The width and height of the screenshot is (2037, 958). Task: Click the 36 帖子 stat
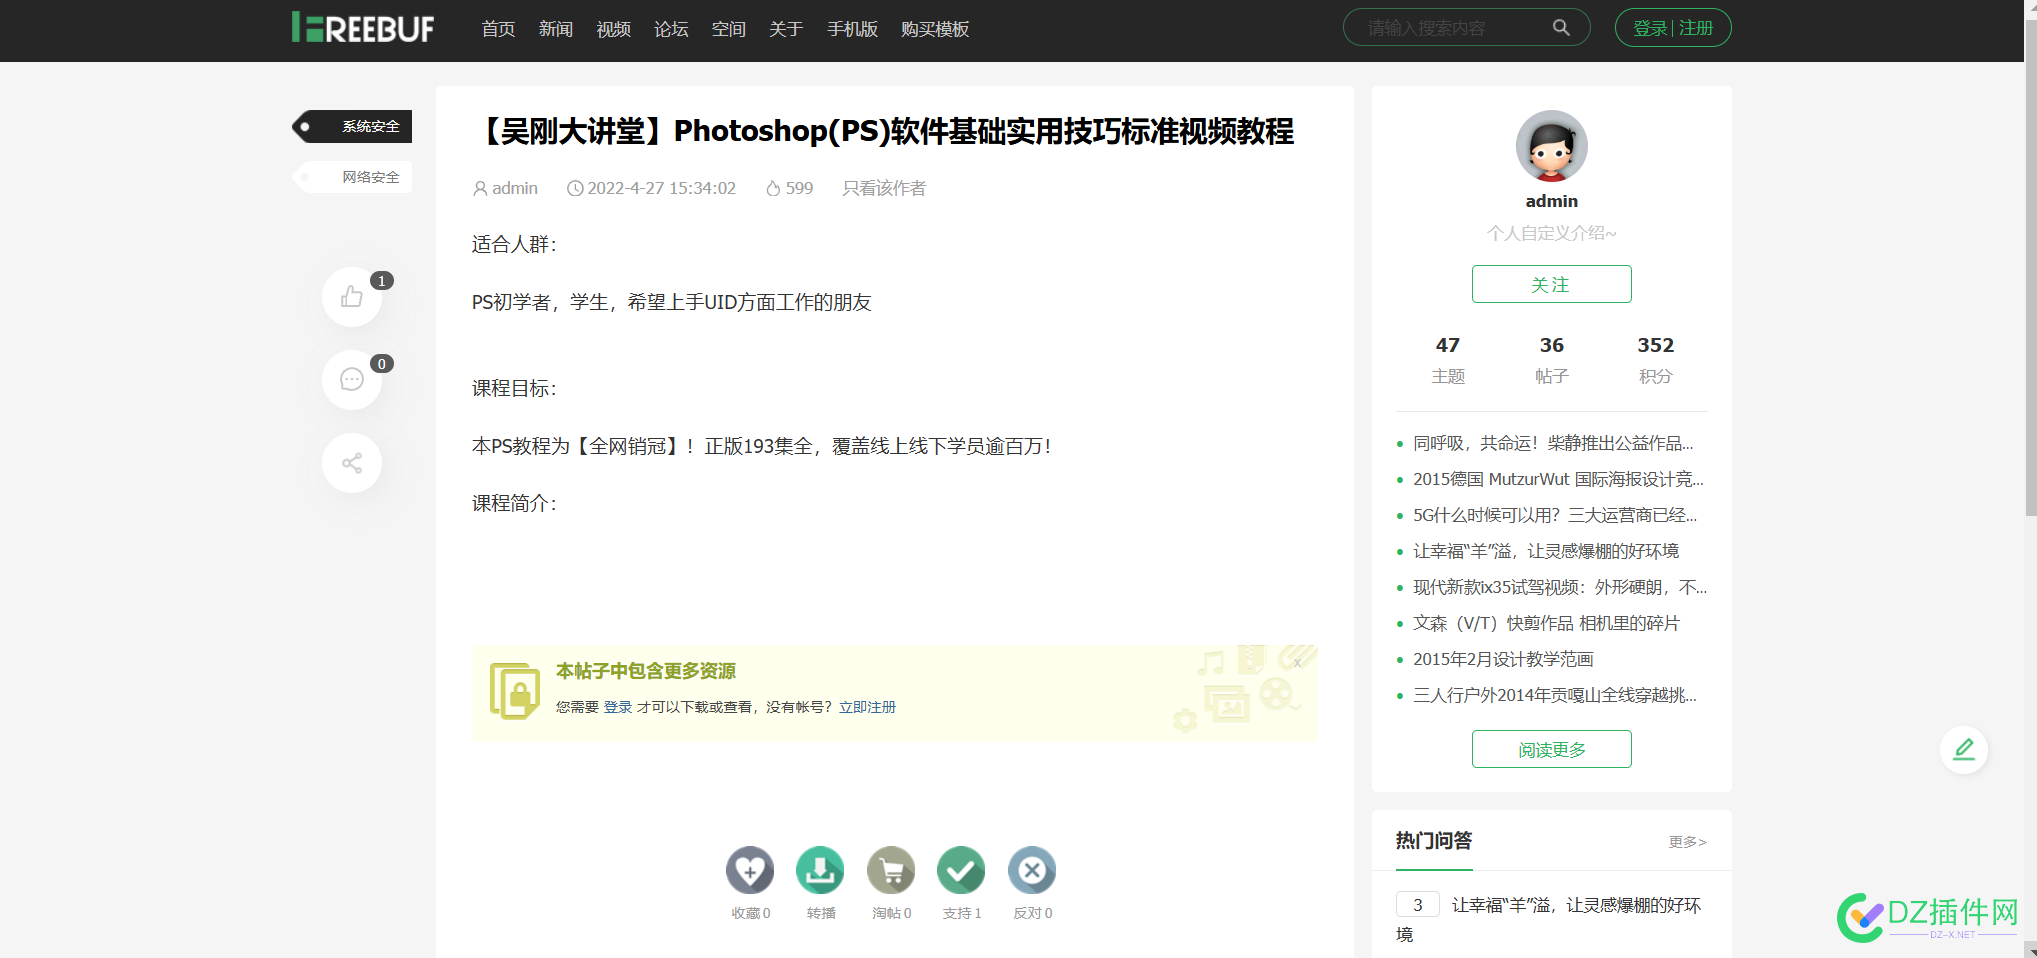tap(1552, 359)
